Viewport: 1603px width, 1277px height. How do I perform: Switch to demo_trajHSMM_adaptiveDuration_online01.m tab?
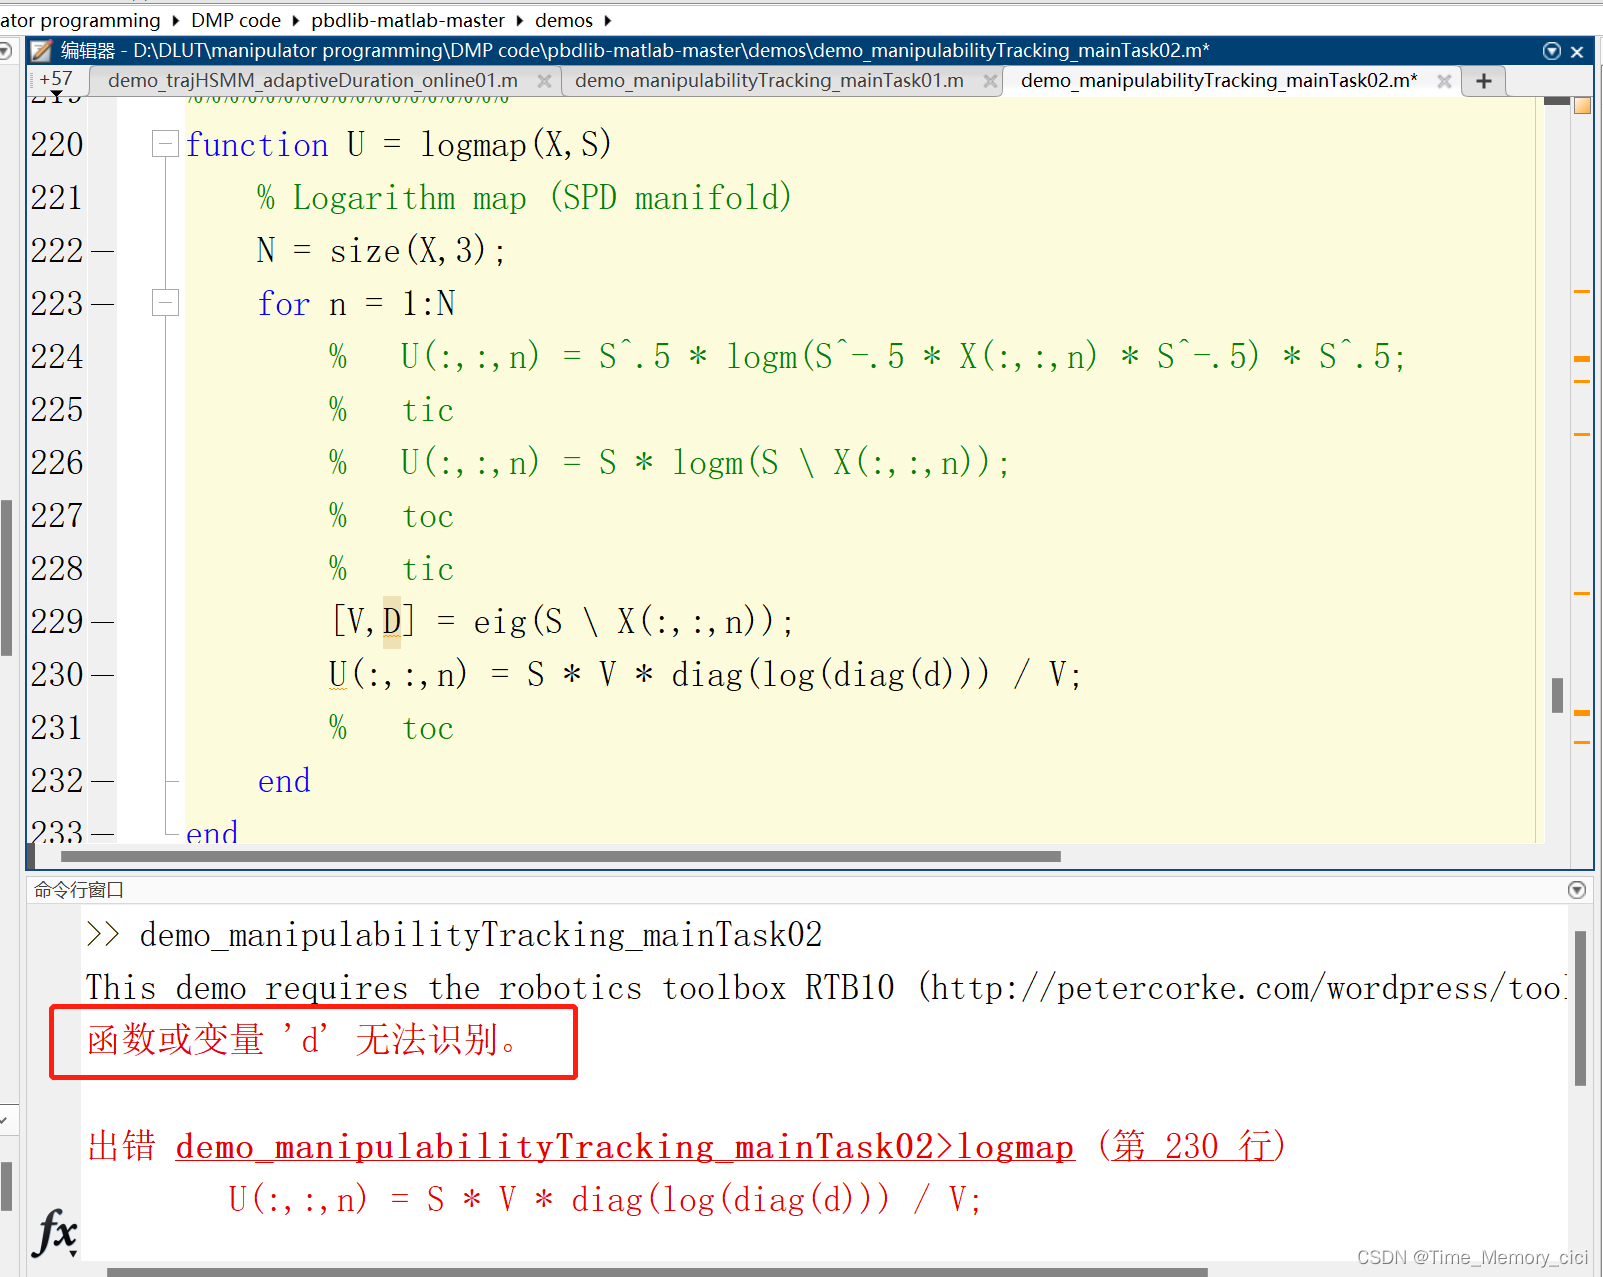313,80
